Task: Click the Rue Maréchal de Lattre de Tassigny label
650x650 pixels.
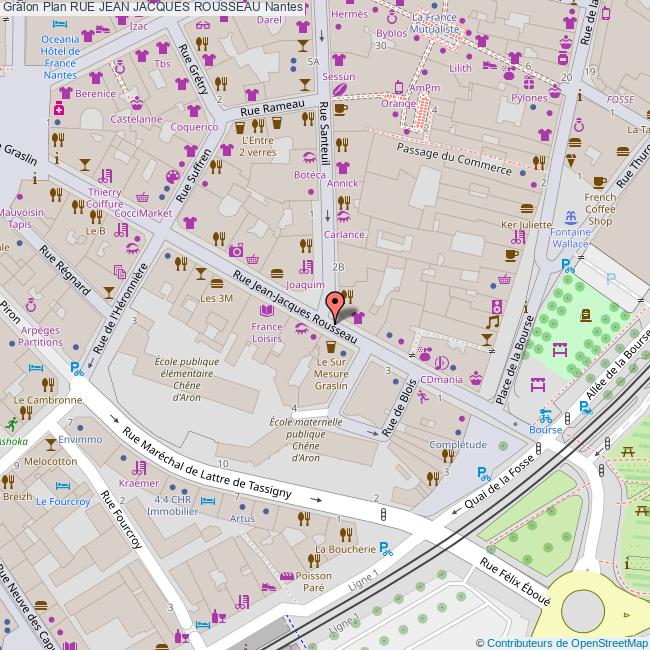Action: [207, 463]
